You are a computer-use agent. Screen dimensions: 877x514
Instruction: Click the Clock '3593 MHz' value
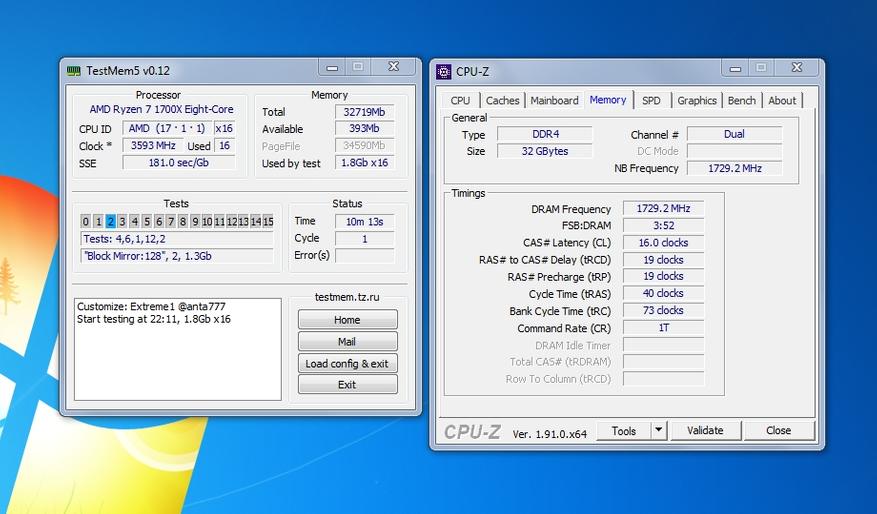153,146
